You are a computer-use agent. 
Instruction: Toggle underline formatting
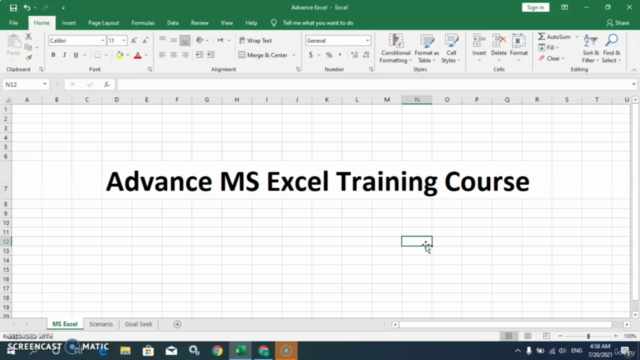click(x=76, y=55)
